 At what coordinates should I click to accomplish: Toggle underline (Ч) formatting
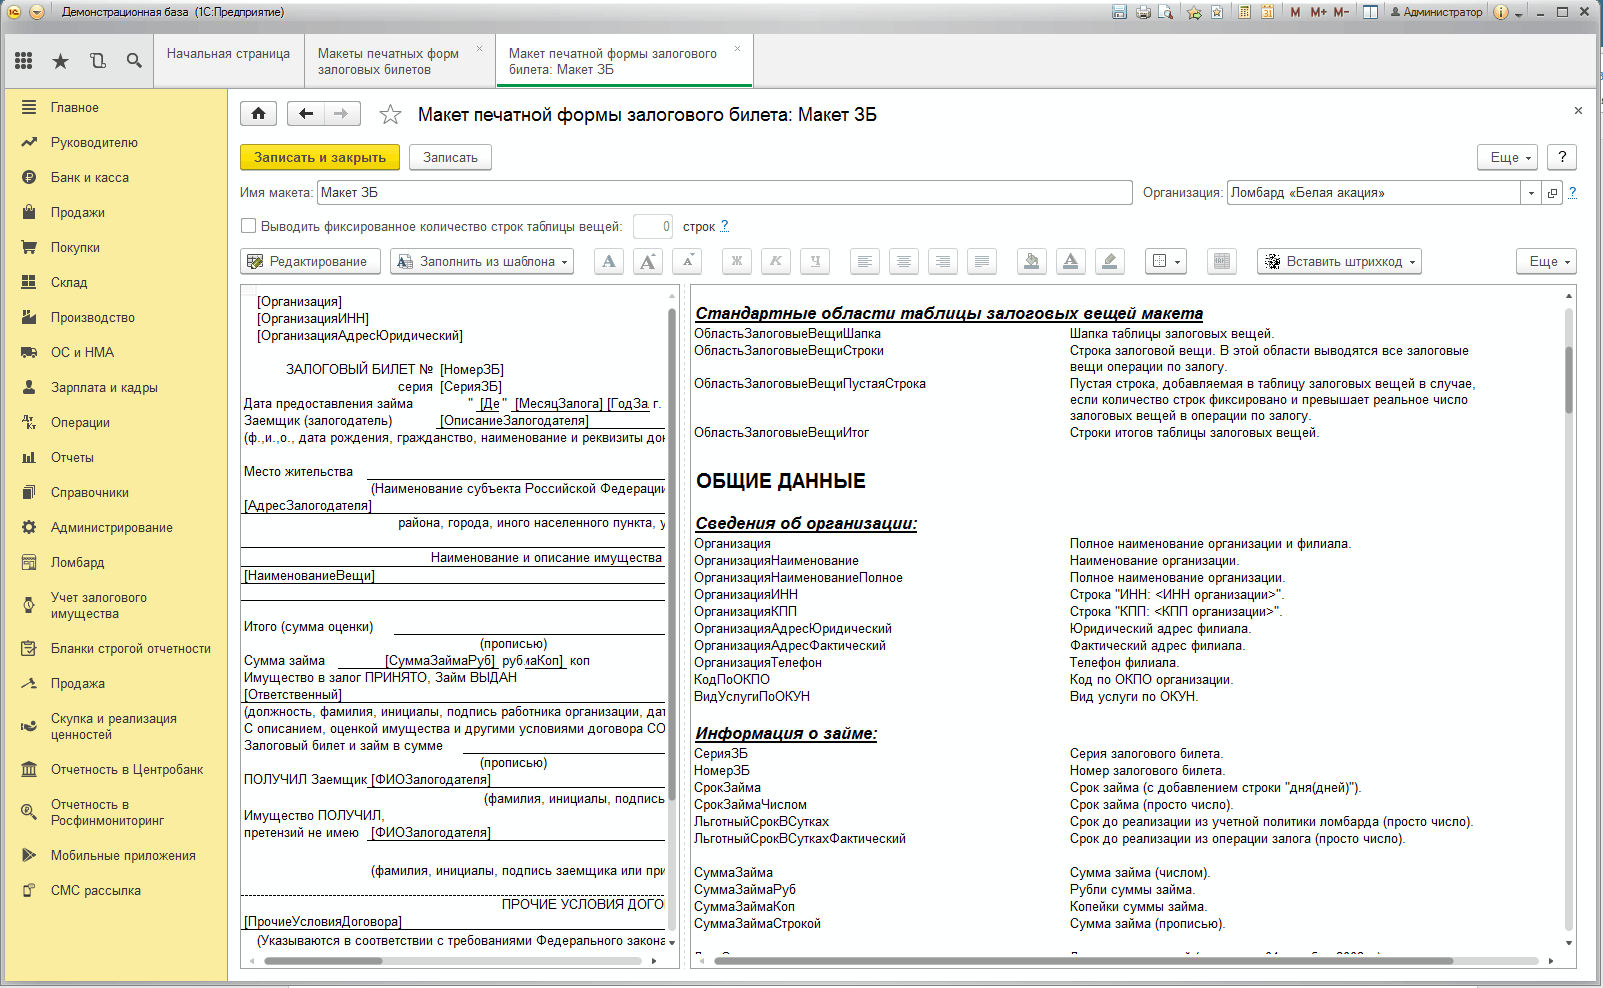point(815,261)
